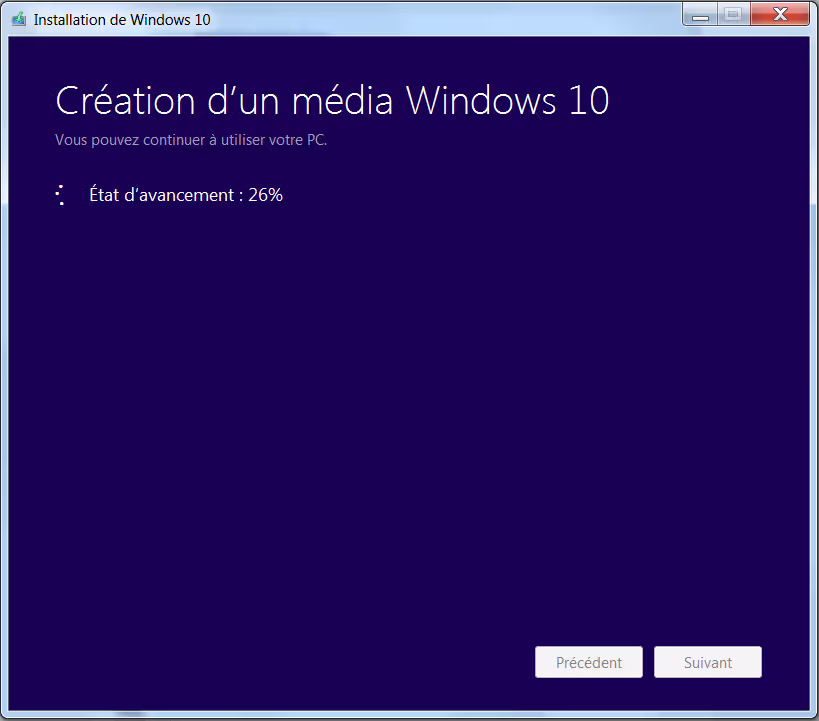Viewport: 819px width, 721px height.
Task: Click "Vous pouvez continuer à utiliser votre PC" subtitle
Action: point(191,140)
